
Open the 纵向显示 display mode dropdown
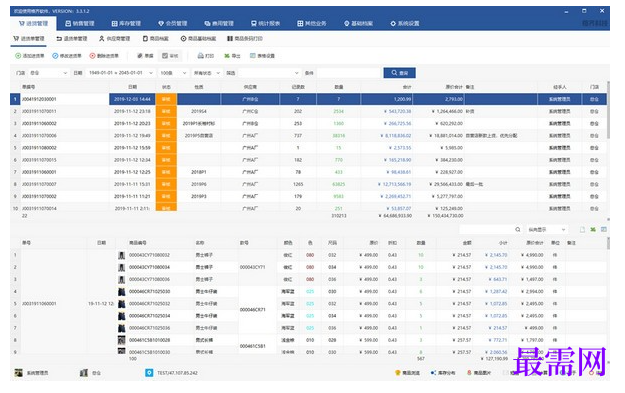pyautogui.click(x=546, y=230)
